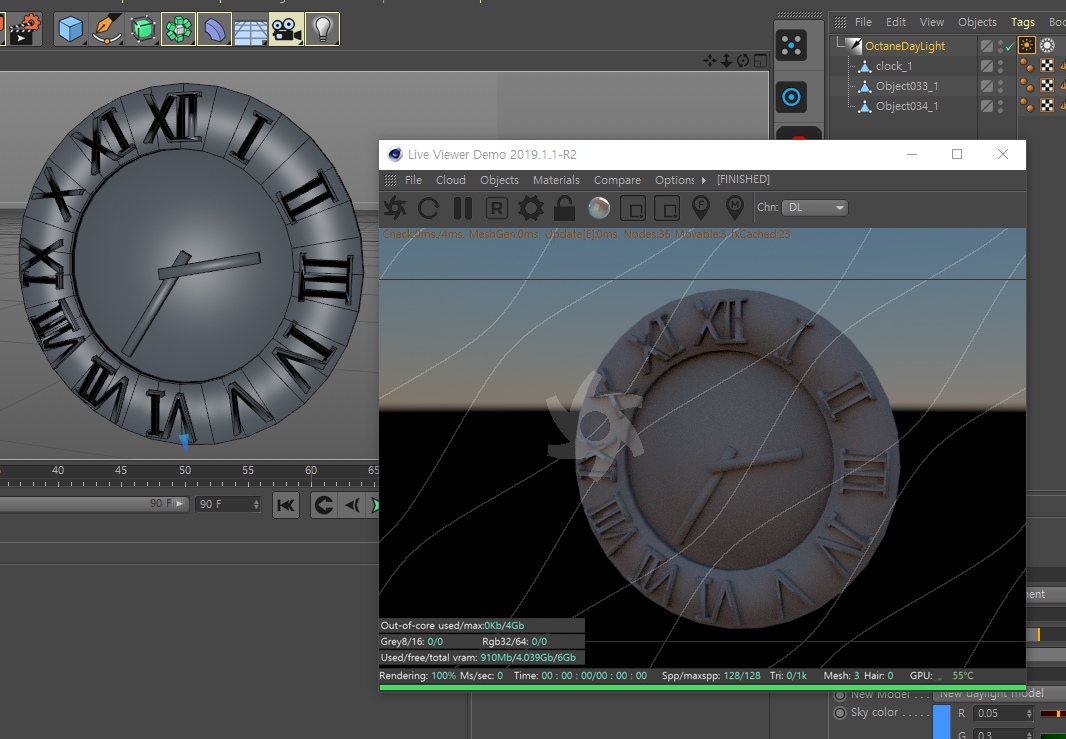Select the Spline Pen tool
1066x739 pixels.
click(x=107, y=29)
